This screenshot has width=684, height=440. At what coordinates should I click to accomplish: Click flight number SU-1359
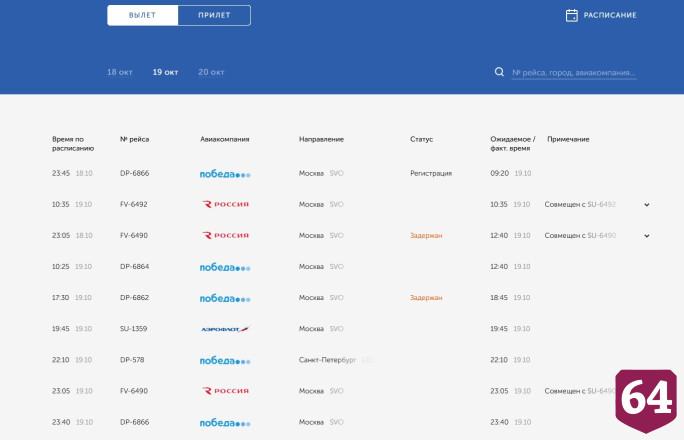[133, 328]
